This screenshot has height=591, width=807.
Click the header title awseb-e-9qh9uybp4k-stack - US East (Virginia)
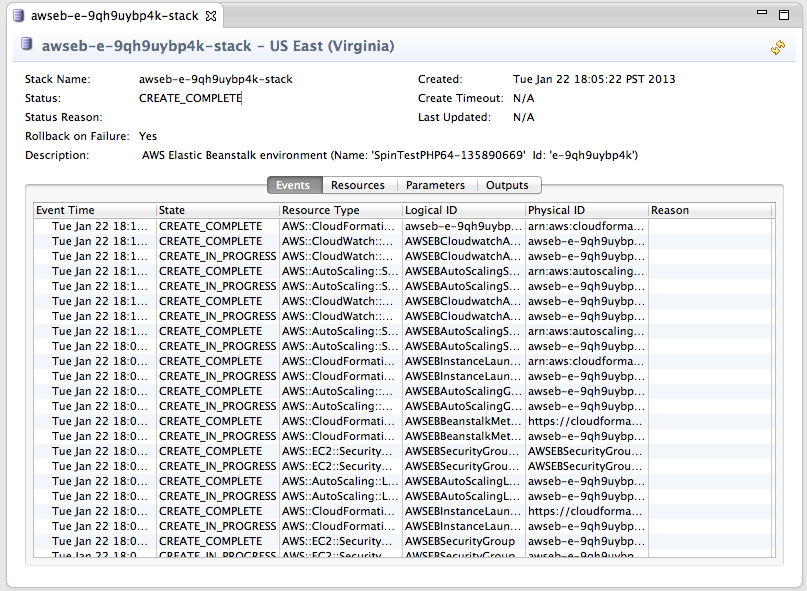coord(218,46)
